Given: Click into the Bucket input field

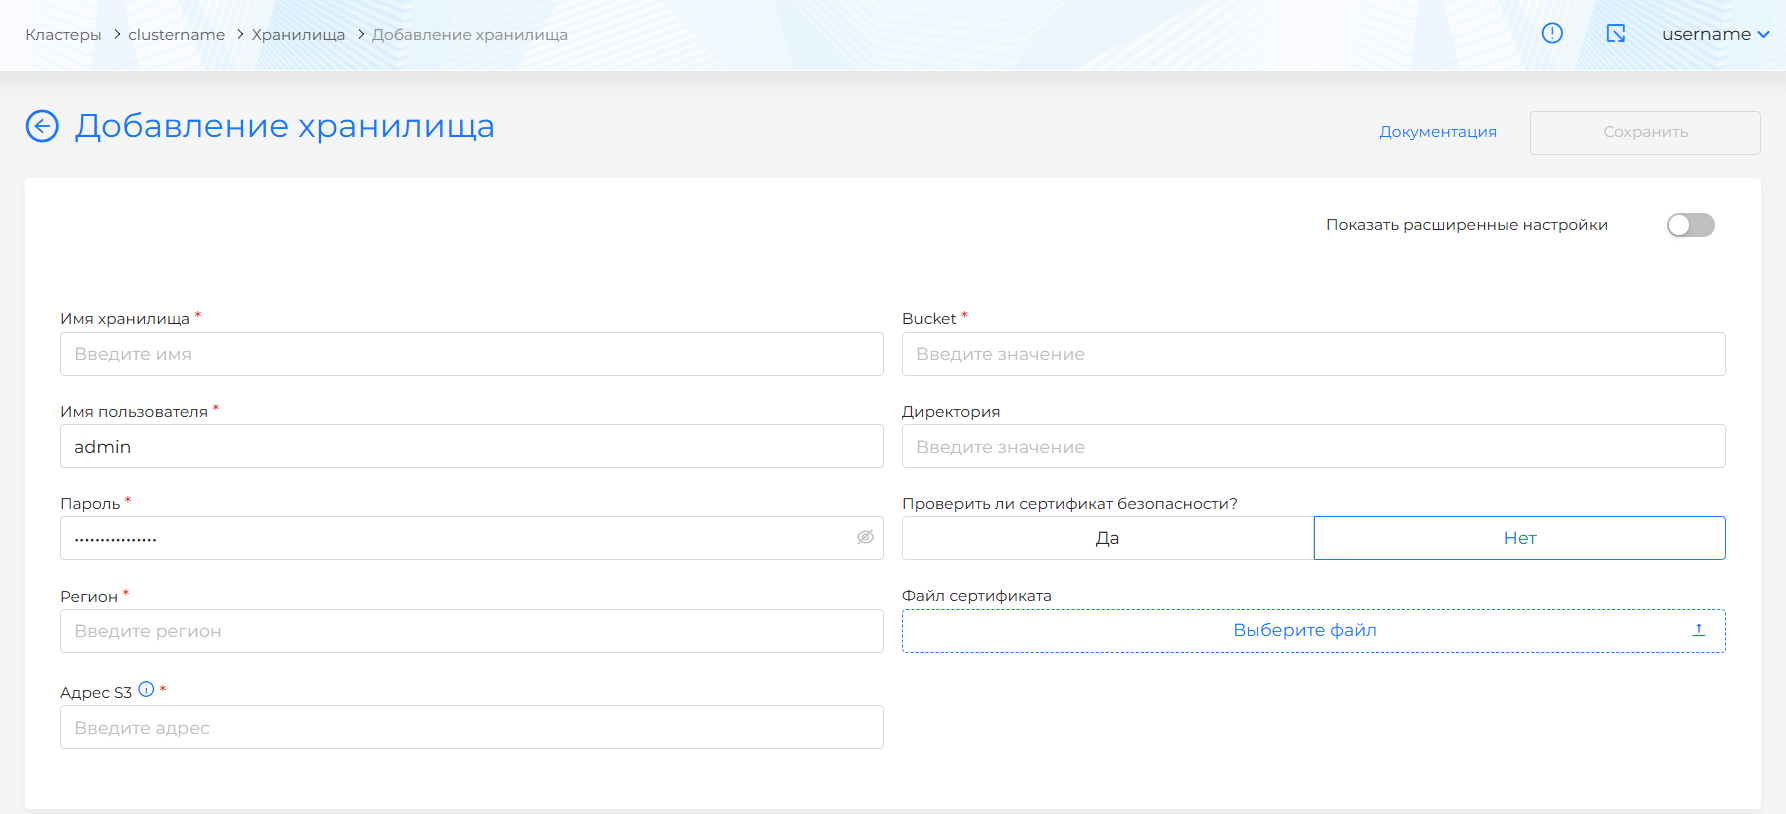Looking at the screenshot, I should pos(1313,354).
